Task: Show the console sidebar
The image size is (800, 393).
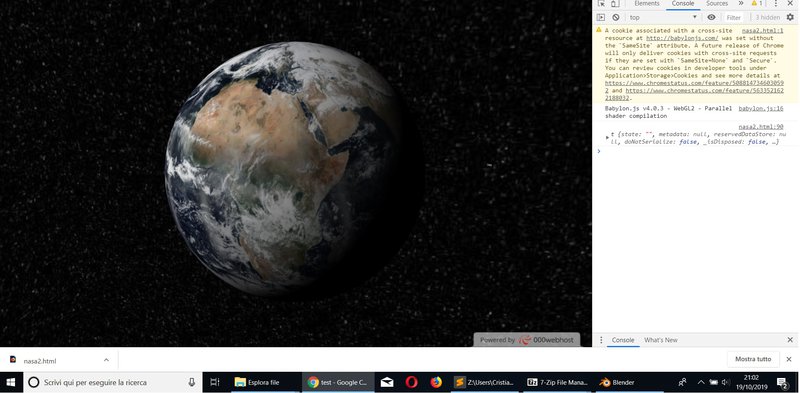Action: (601, 17)
